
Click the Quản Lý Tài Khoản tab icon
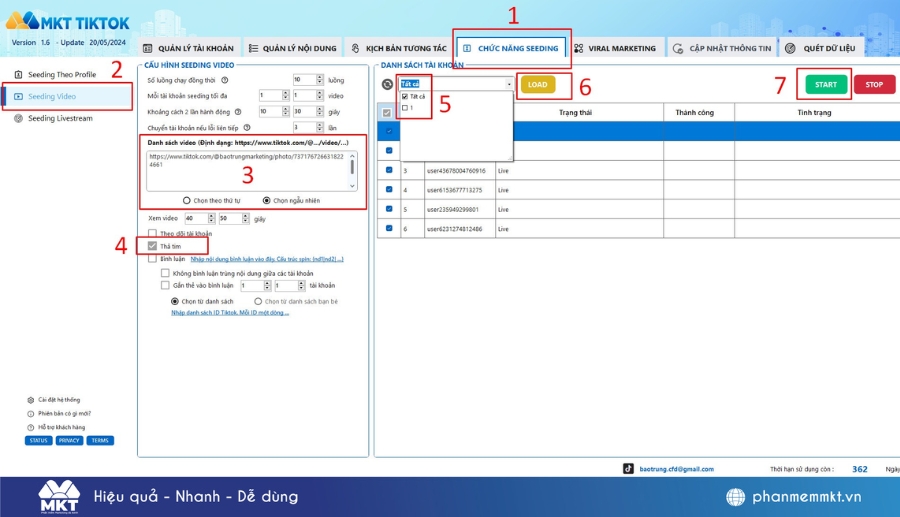[148, 48]
